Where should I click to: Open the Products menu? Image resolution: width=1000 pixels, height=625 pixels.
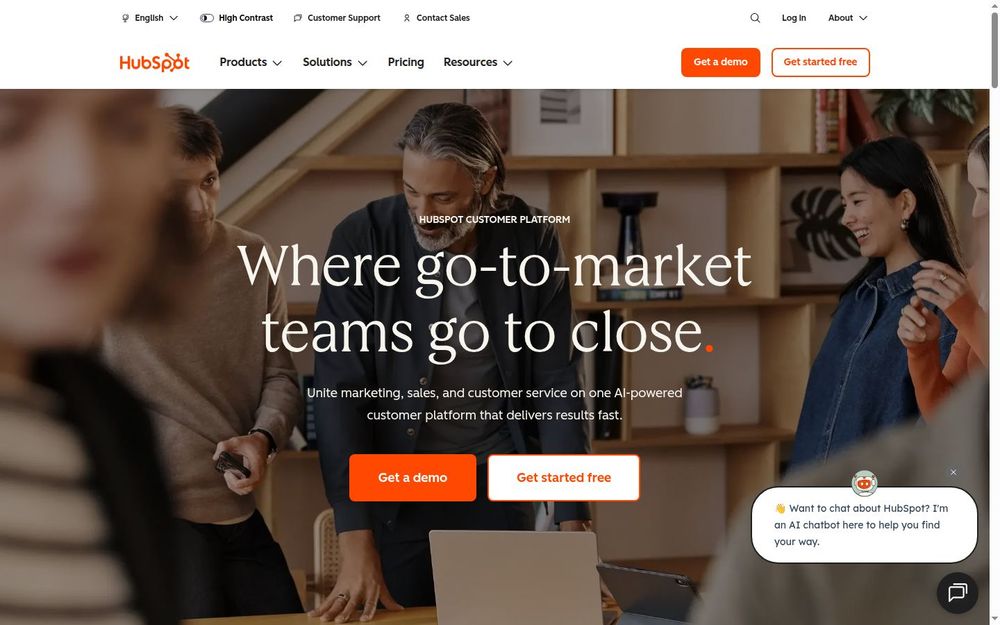(x=251, y=62)
